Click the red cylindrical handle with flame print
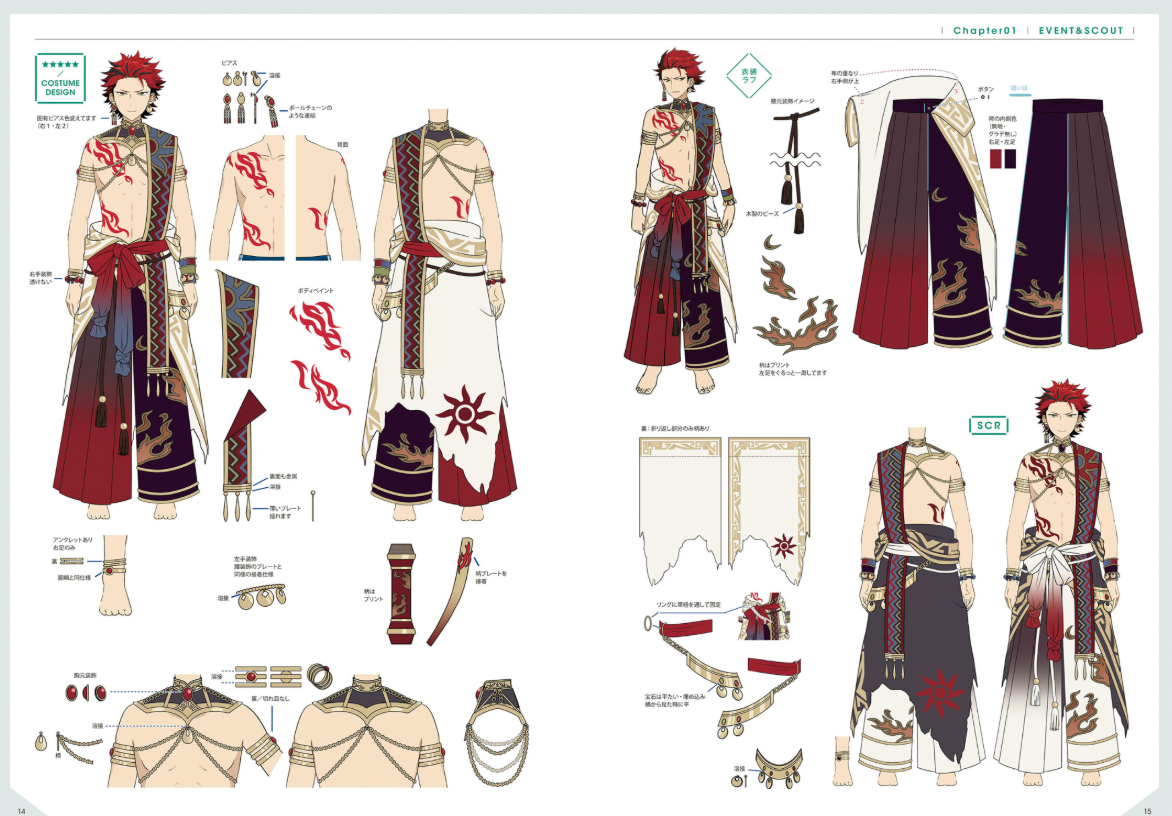 pyautogui.click(x=401, y=593)
